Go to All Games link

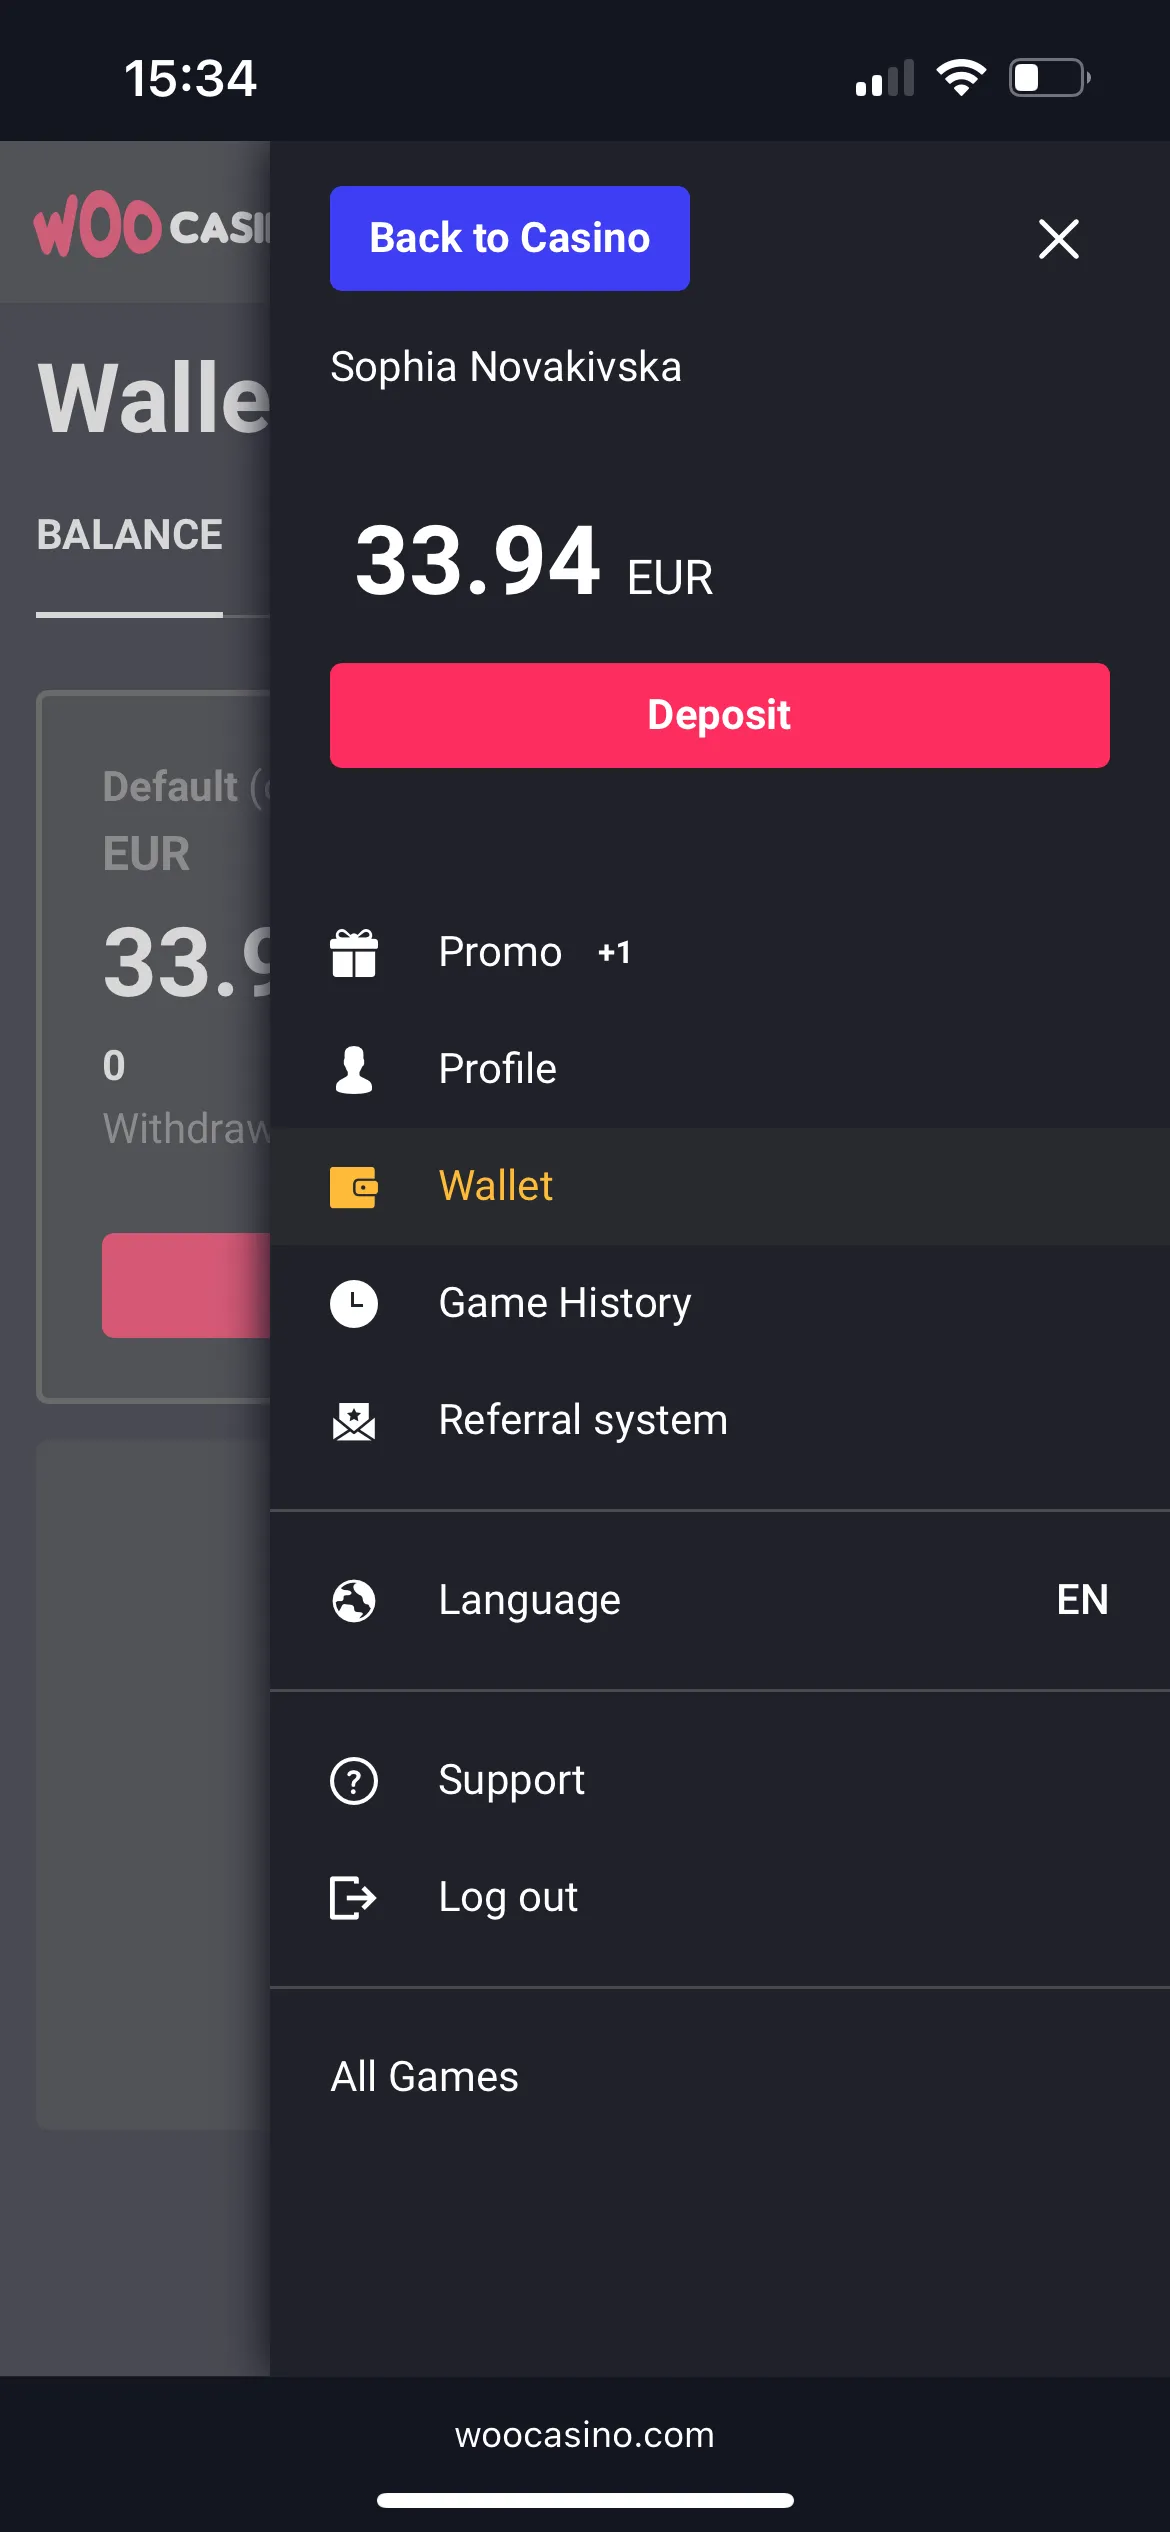click(425, 2077)
